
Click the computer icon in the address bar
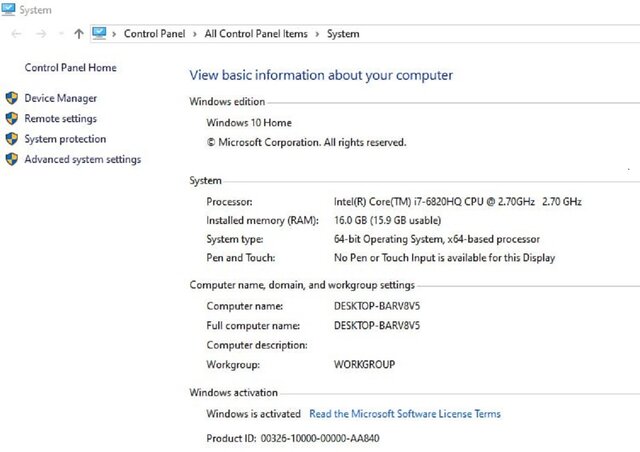(x=99, y=33)
